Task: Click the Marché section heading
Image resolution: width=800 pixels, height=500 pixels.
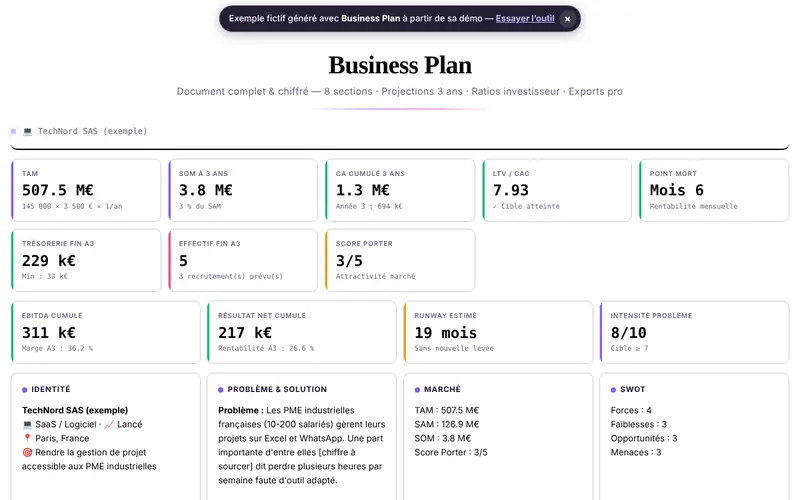Action: click(442, 389)
